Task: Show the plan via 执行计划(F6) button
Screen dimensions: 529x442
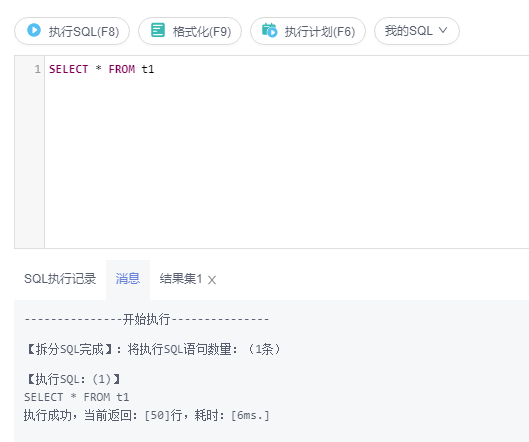Action: [x=308, y=31]
